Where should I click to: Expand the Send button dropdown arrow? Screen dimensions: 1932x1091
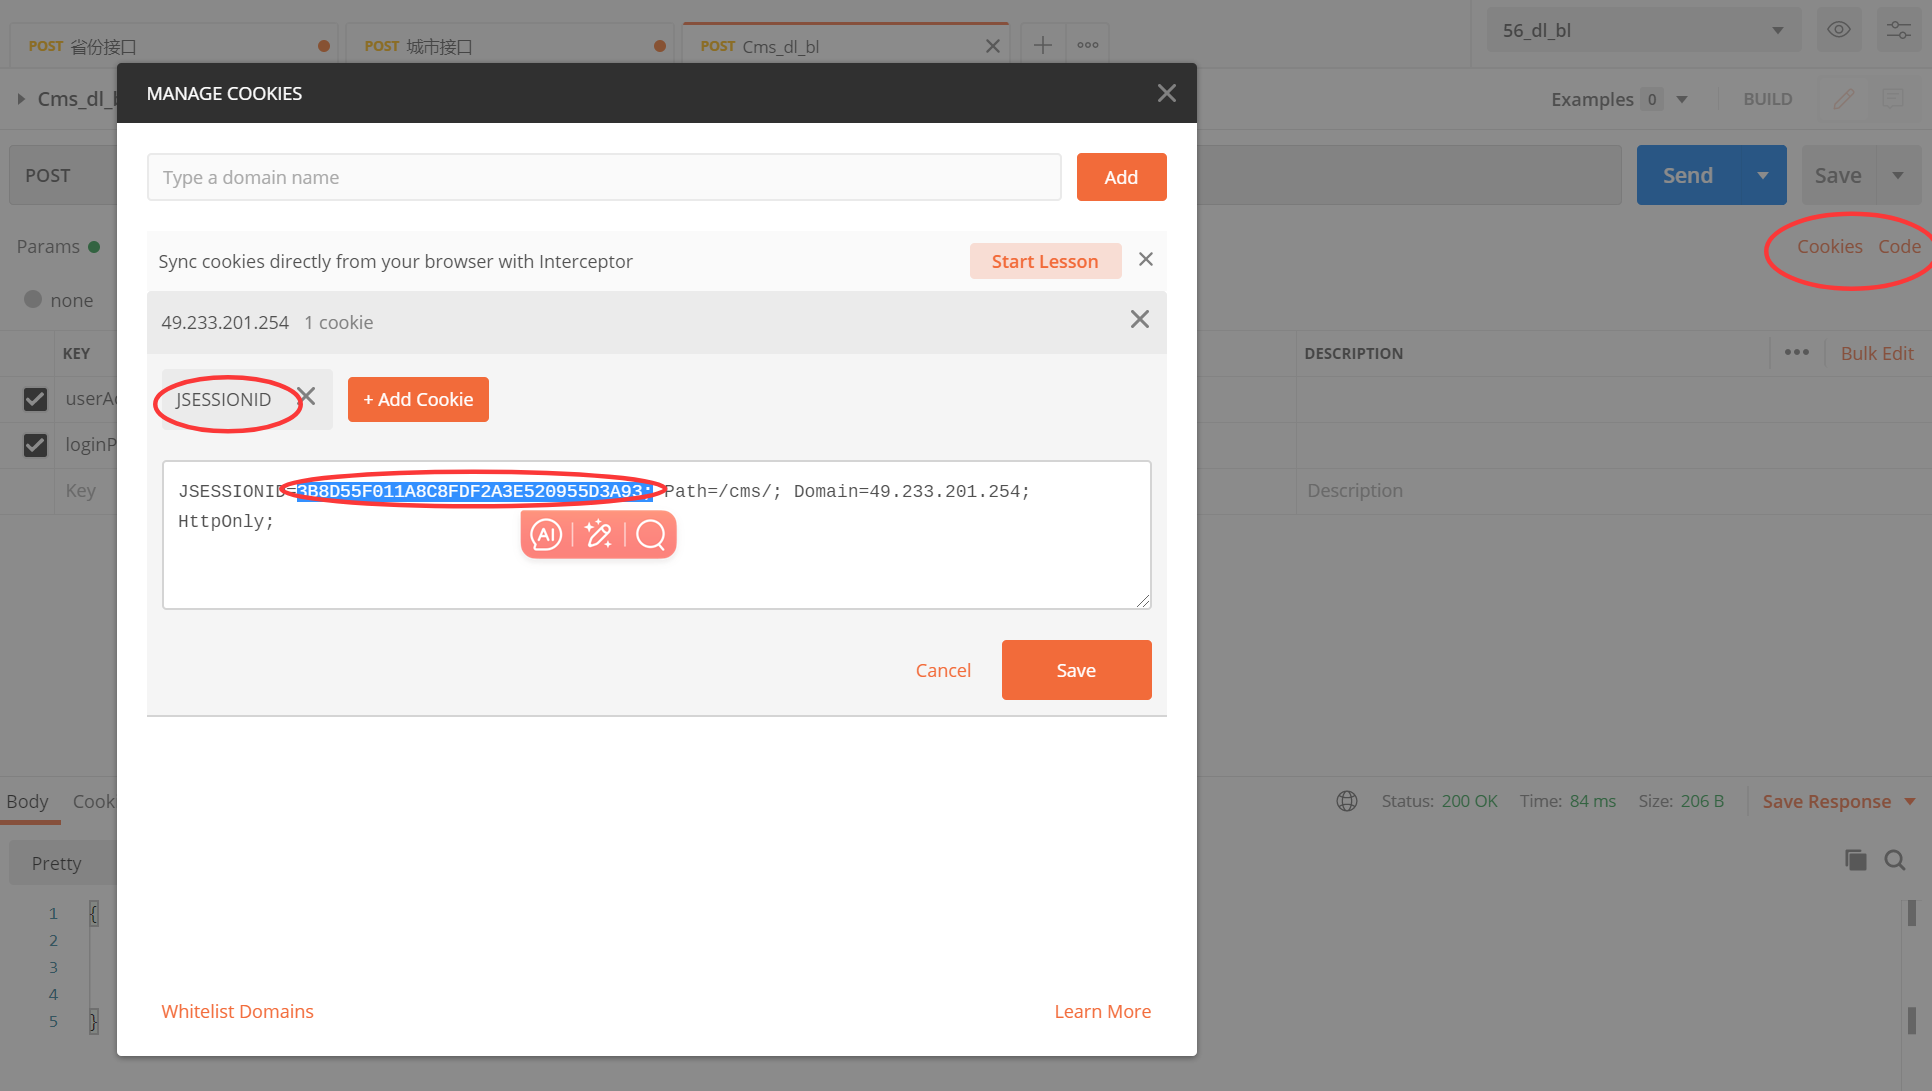[x=1762, y=175]
